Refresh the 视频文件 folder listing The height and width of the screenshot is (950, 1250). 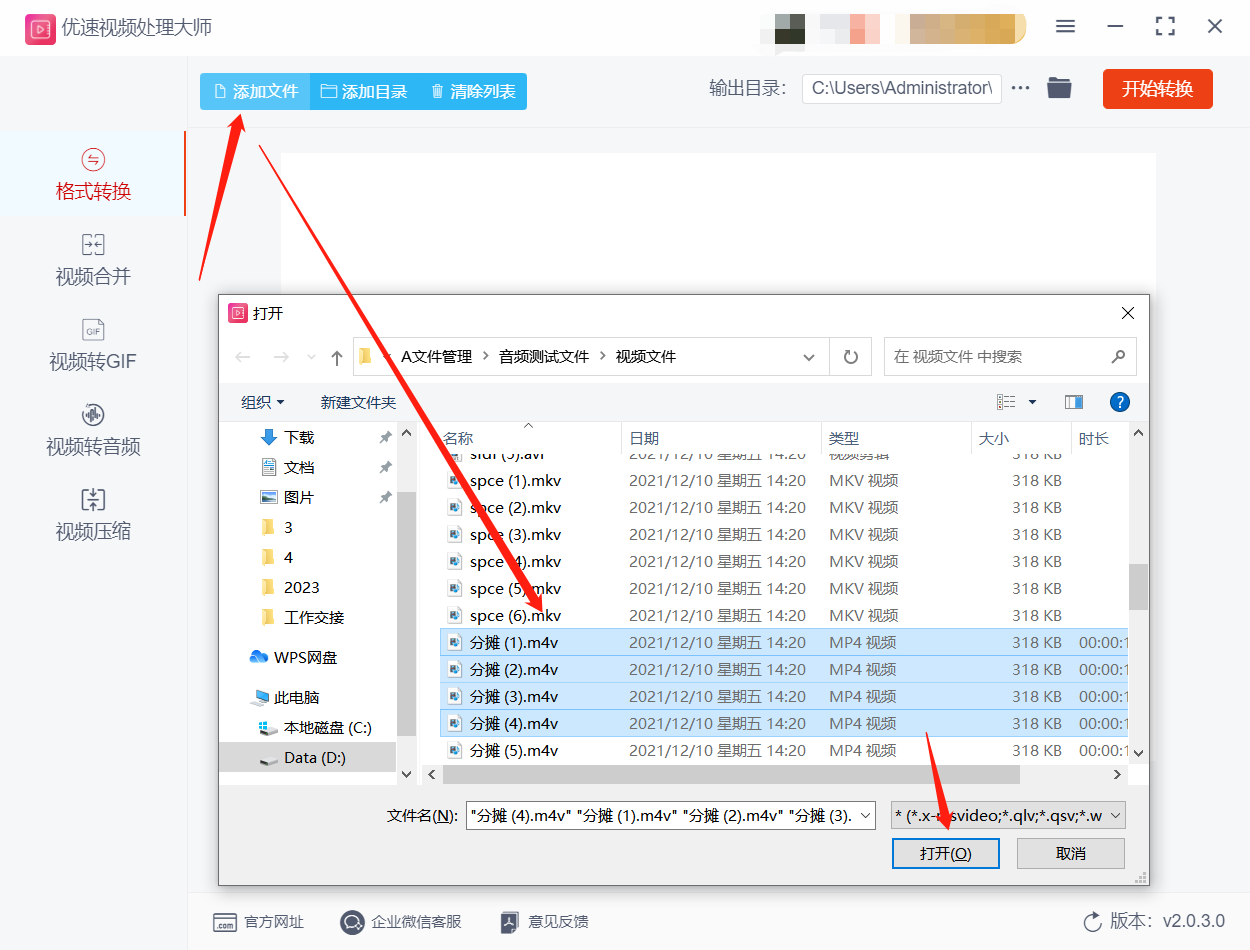coord(849,356)
